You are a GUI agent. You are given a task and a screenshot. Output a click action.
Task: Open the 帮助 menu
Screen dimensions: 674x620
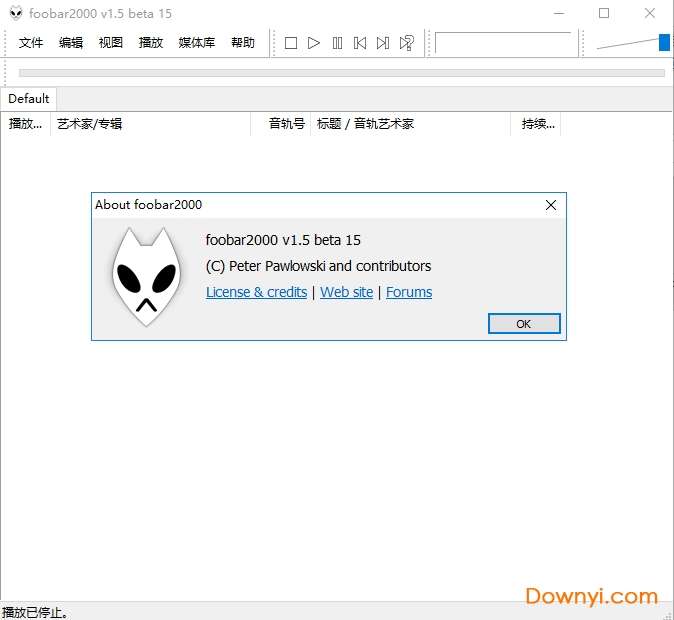click(243, 43)
